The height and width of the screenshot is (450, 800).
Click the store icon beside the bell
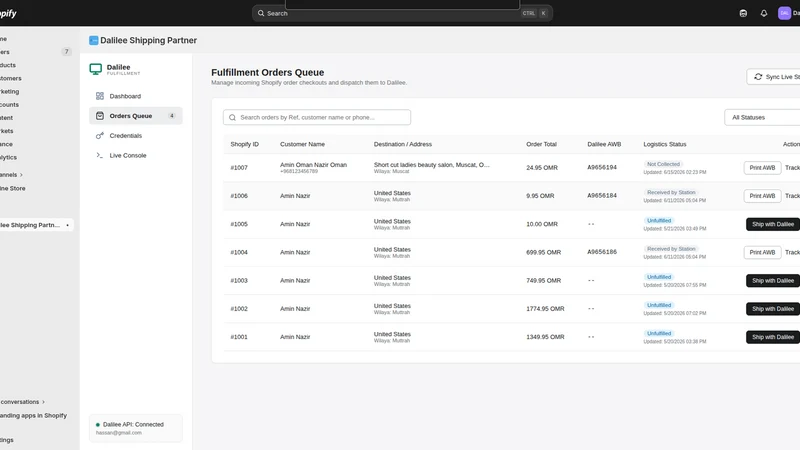[x=743, y=13]
